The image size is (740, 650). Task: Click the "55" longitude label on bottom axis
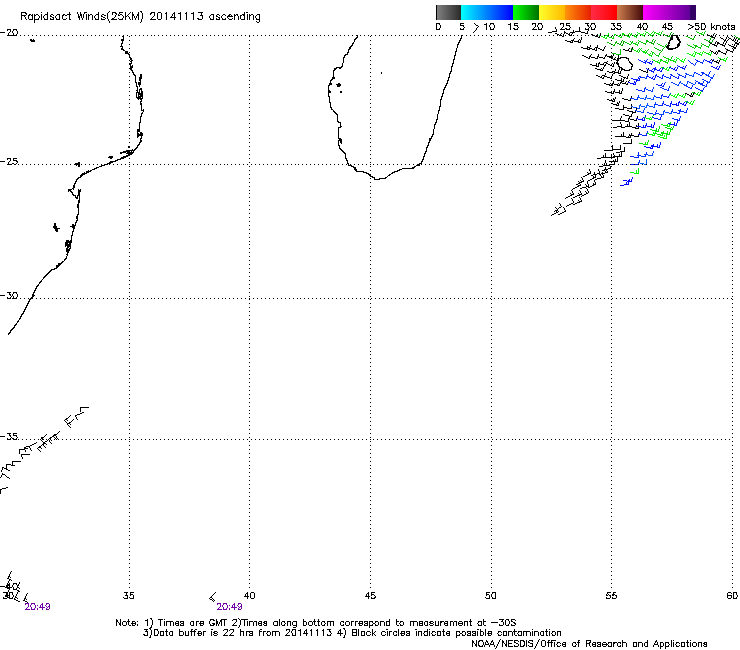[x=611, y=596]
